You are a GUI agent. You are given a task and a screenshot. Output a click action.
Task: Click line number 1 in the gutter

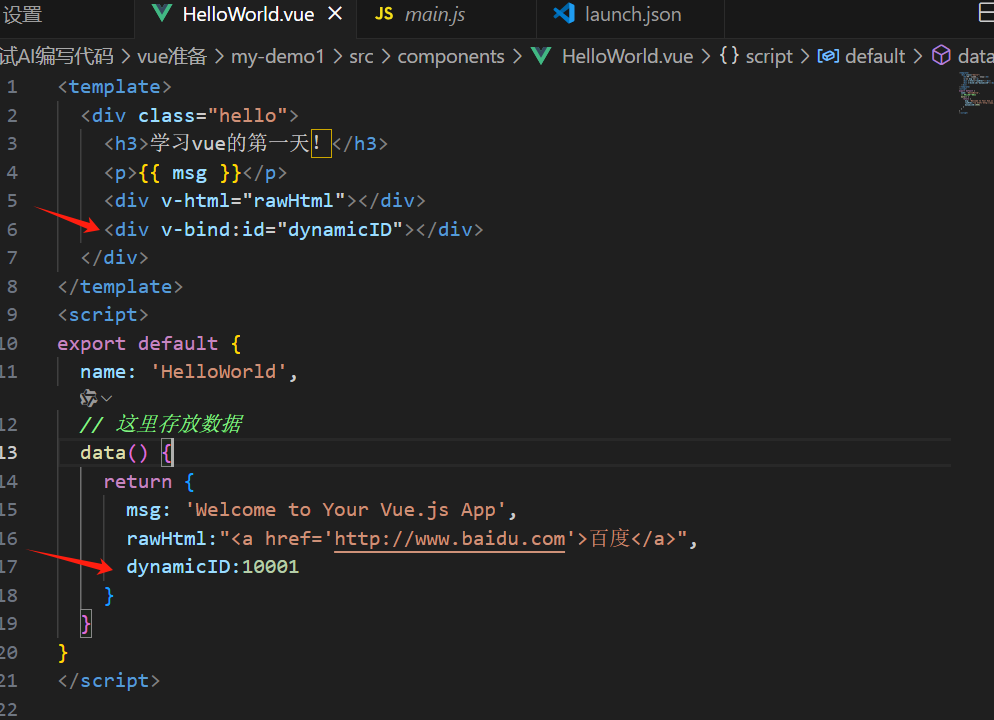[x=12, y=87]
